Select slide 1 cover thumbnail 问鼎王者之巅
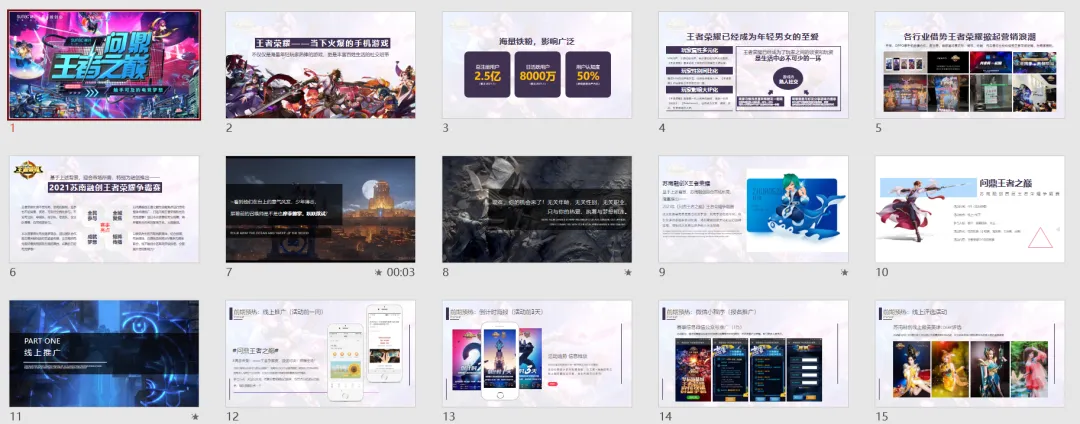The height and width of the screenshot is (424, 1080). (105, 65)
